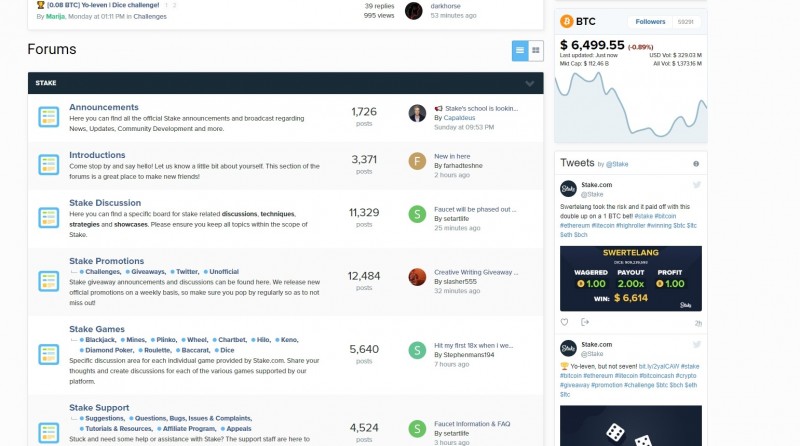800x446 pixels.
Task: Open the Twitter subforum link
Action: tap(187, 272)
